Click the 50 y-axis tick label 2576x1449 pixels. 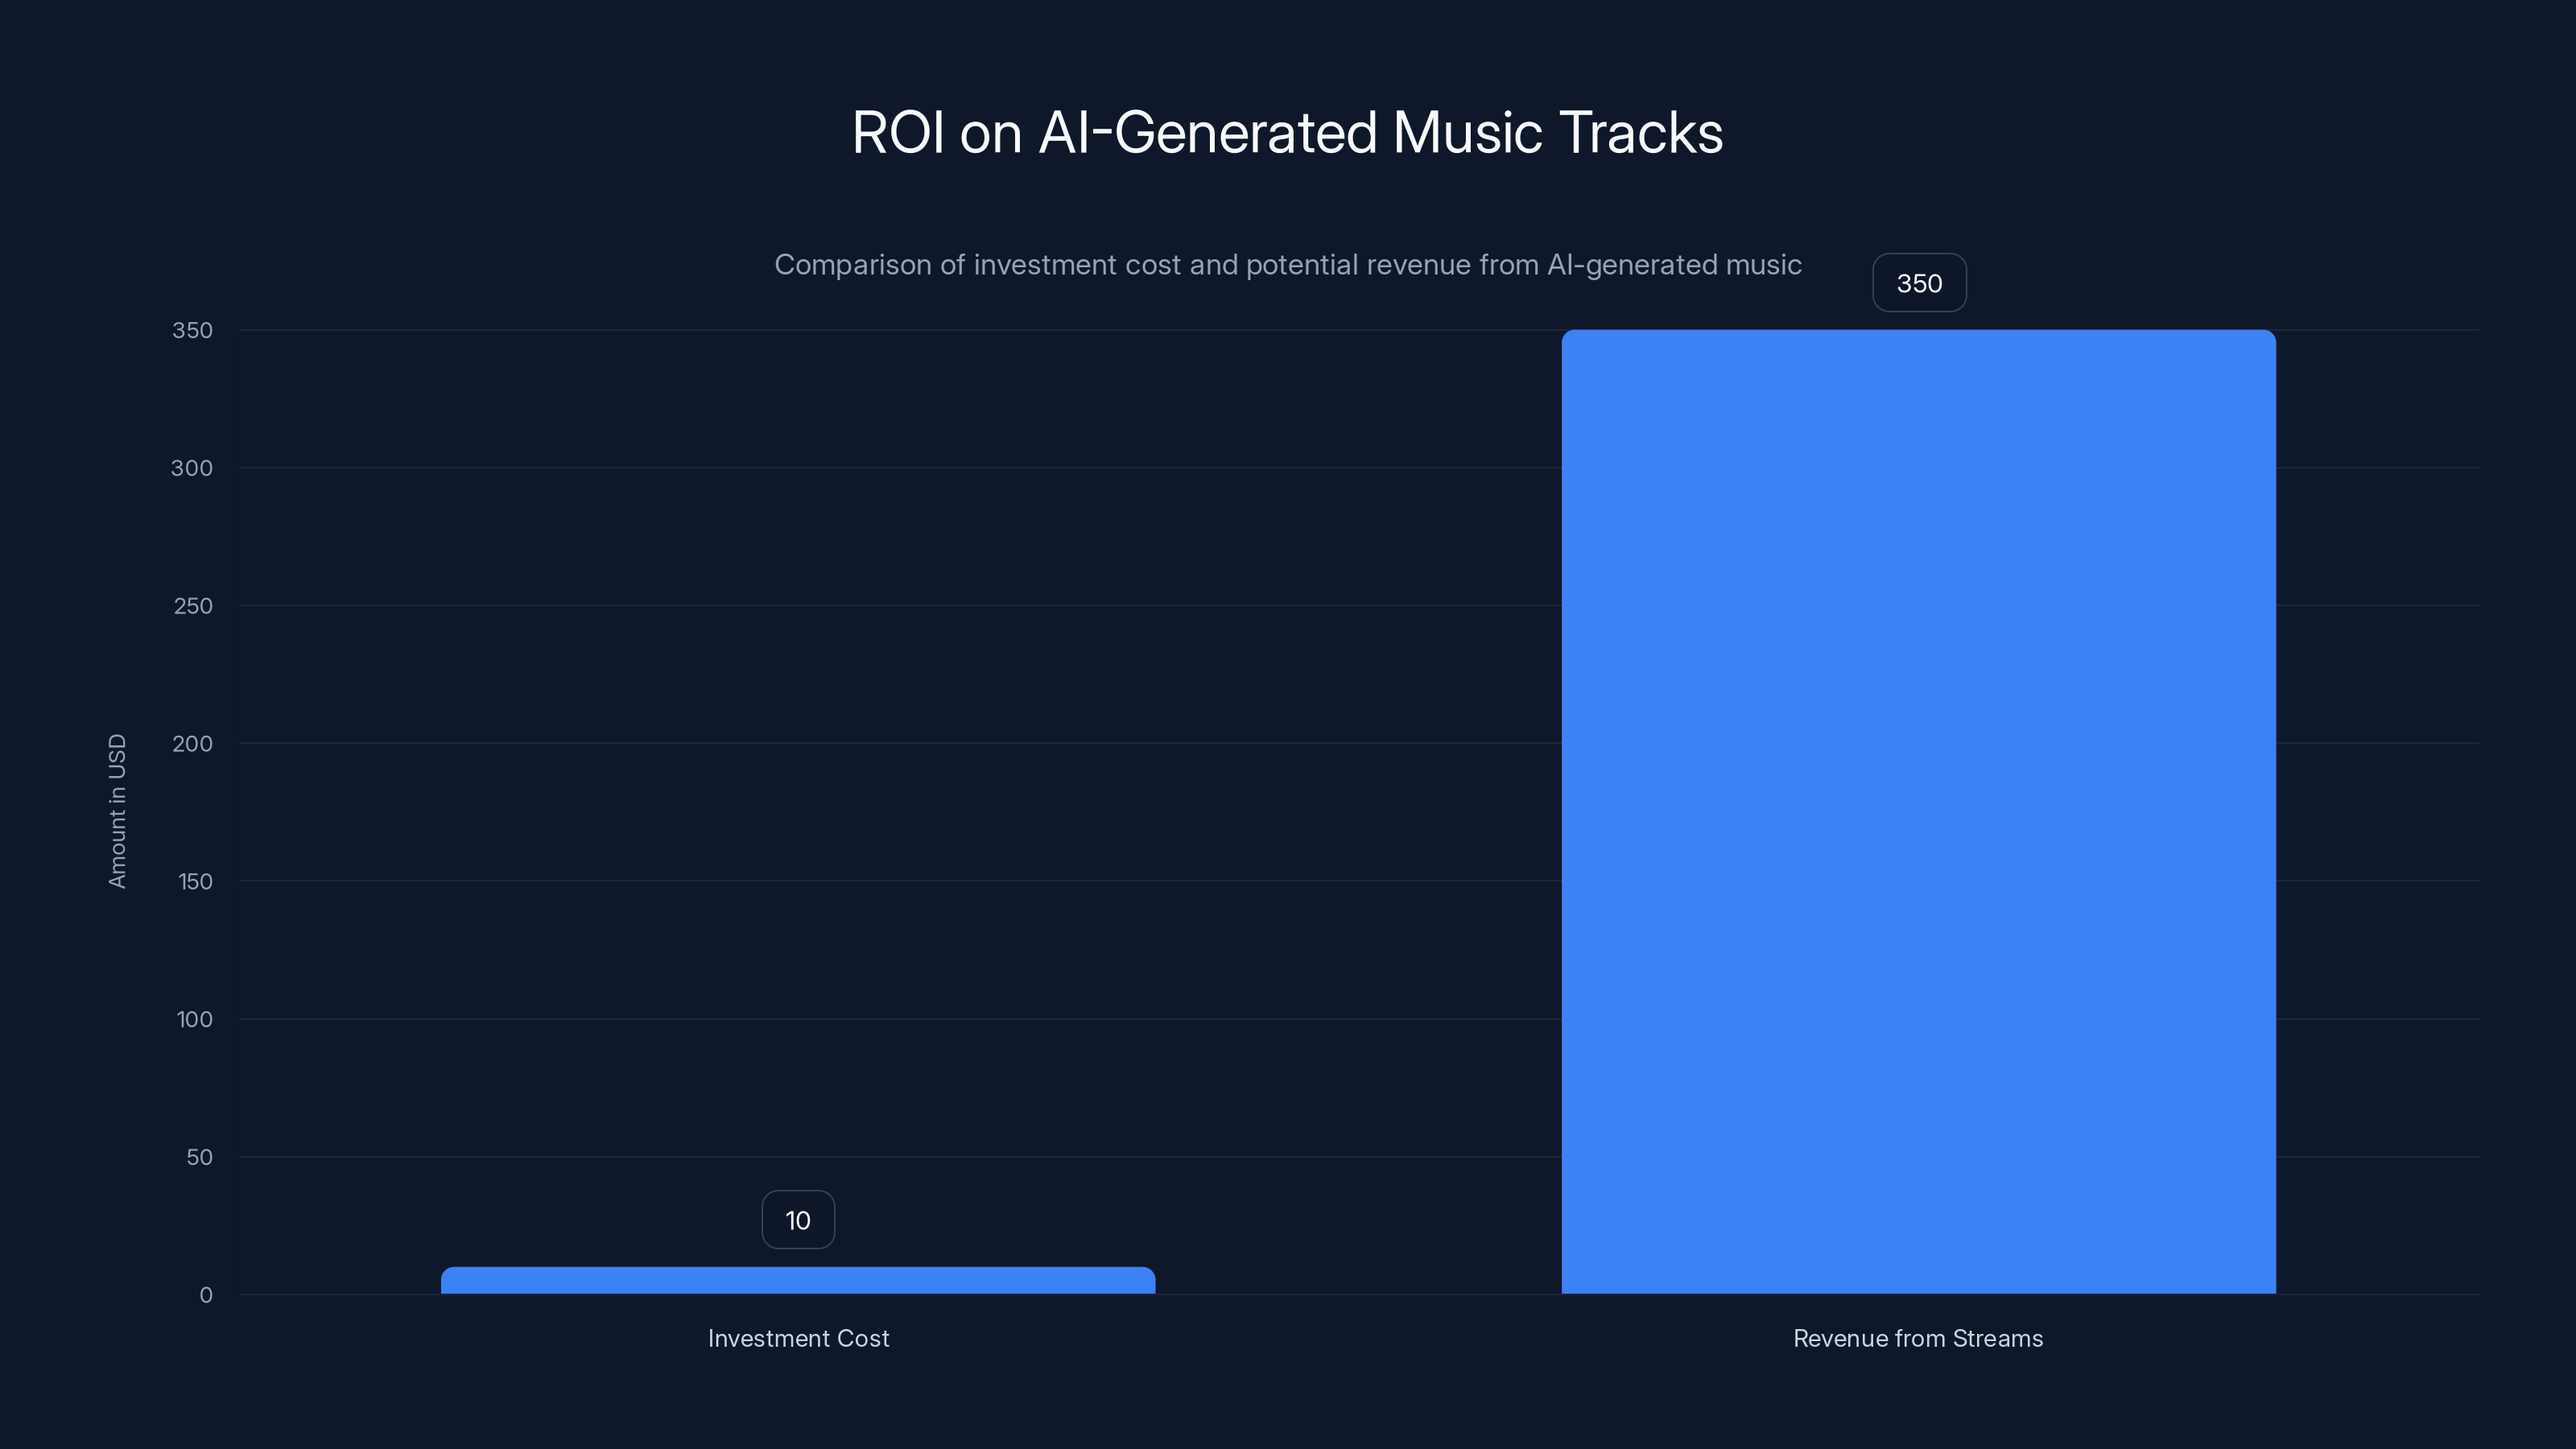200,1157
